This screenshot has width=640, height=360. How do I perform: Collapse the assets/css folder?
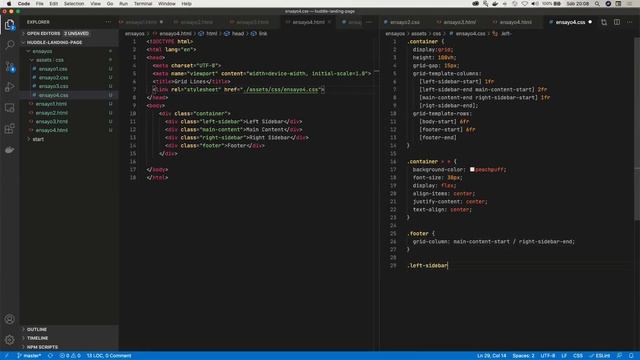pyautogui.click(x=49, y=60)
